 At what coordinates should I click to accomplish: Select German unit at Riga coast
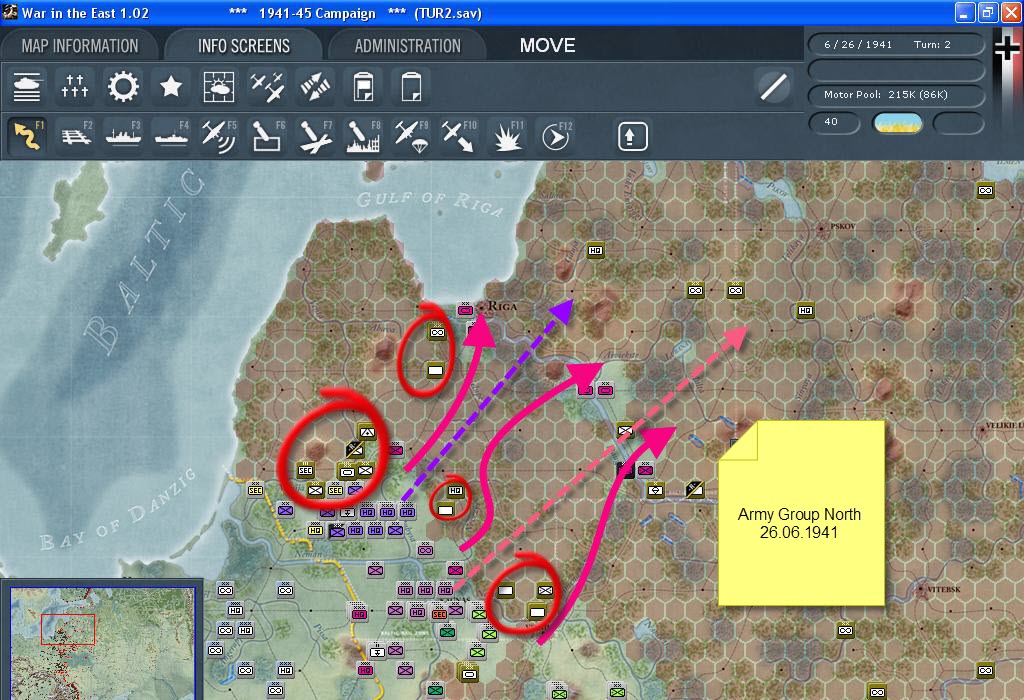(x=465, y=308)
